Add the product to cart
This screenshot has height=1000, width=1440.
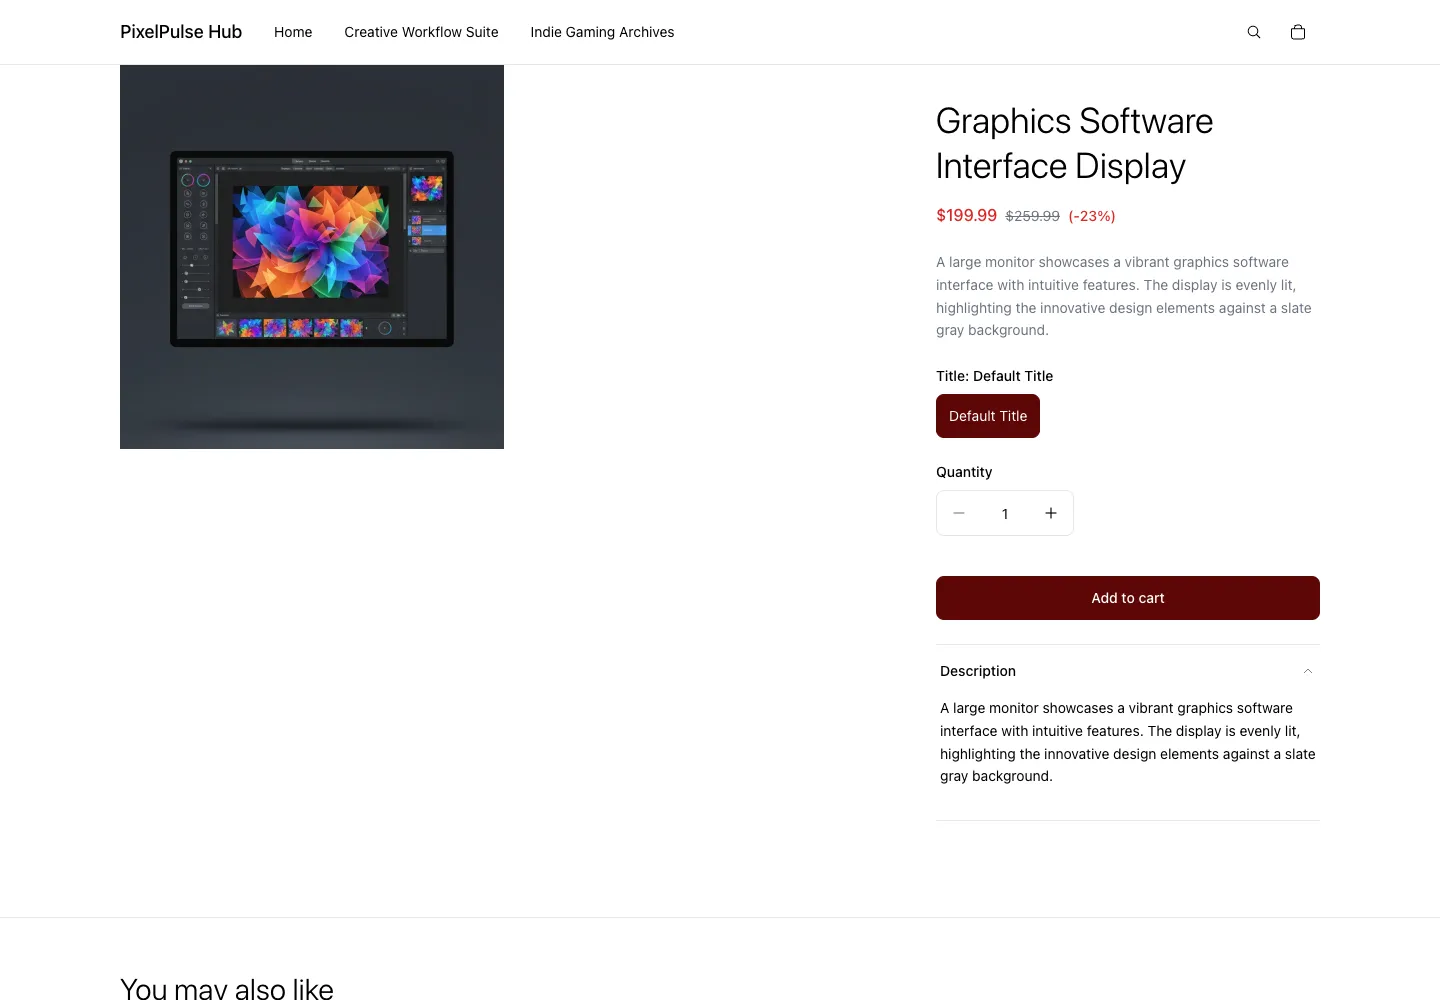click(1128, 598)
